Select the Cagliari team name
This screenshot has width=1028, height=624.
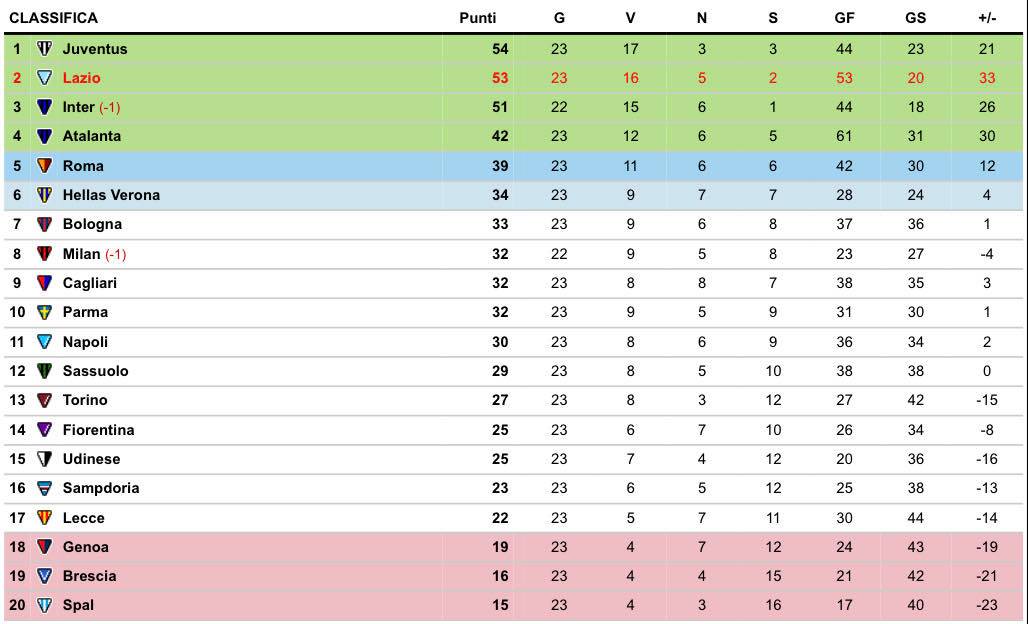[x=89, y=283]
